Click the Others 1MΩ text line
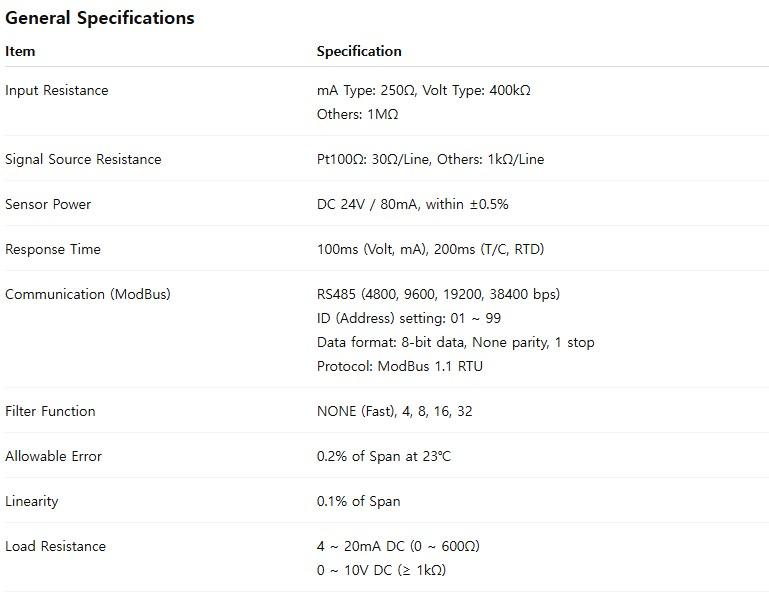Viewport: 769px width, 597px height. (358, 114)
